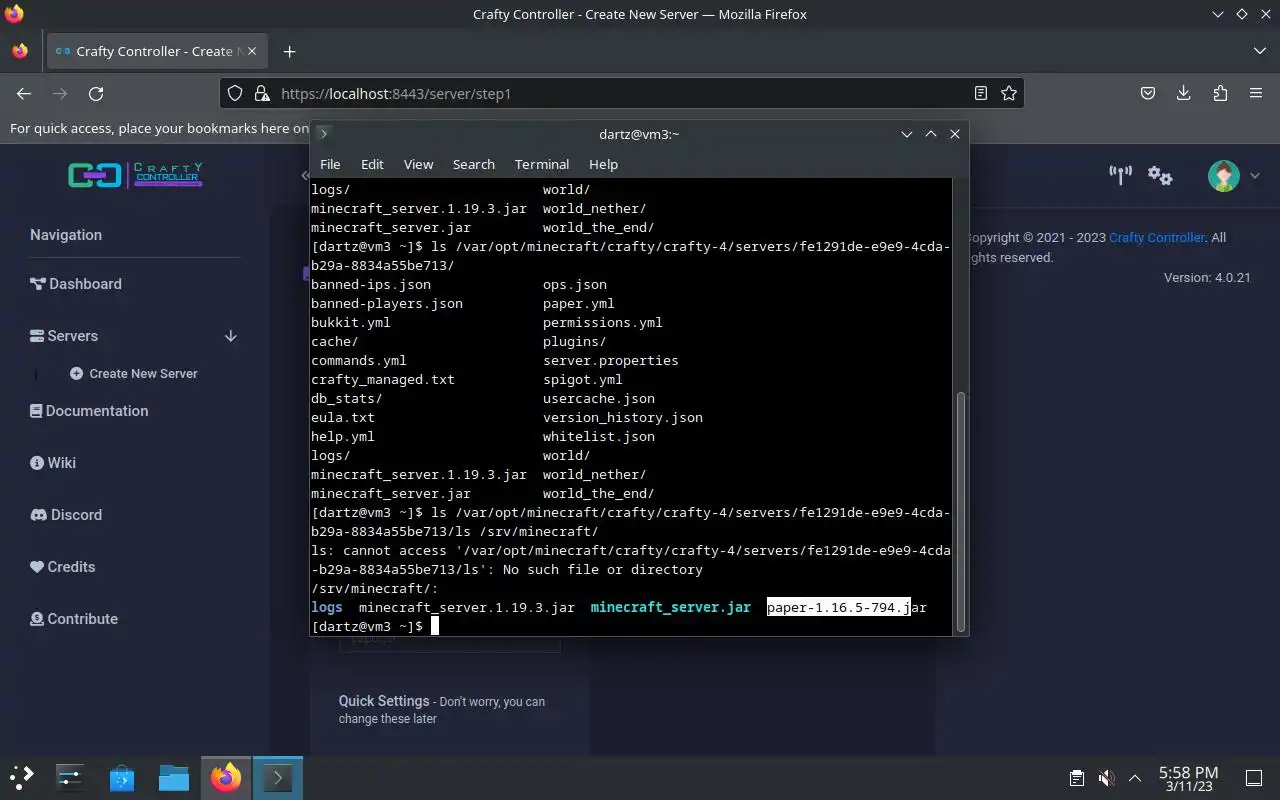Open new browser tab with plus icon
The image size is (1280, 800).
[x=289, y=51]
